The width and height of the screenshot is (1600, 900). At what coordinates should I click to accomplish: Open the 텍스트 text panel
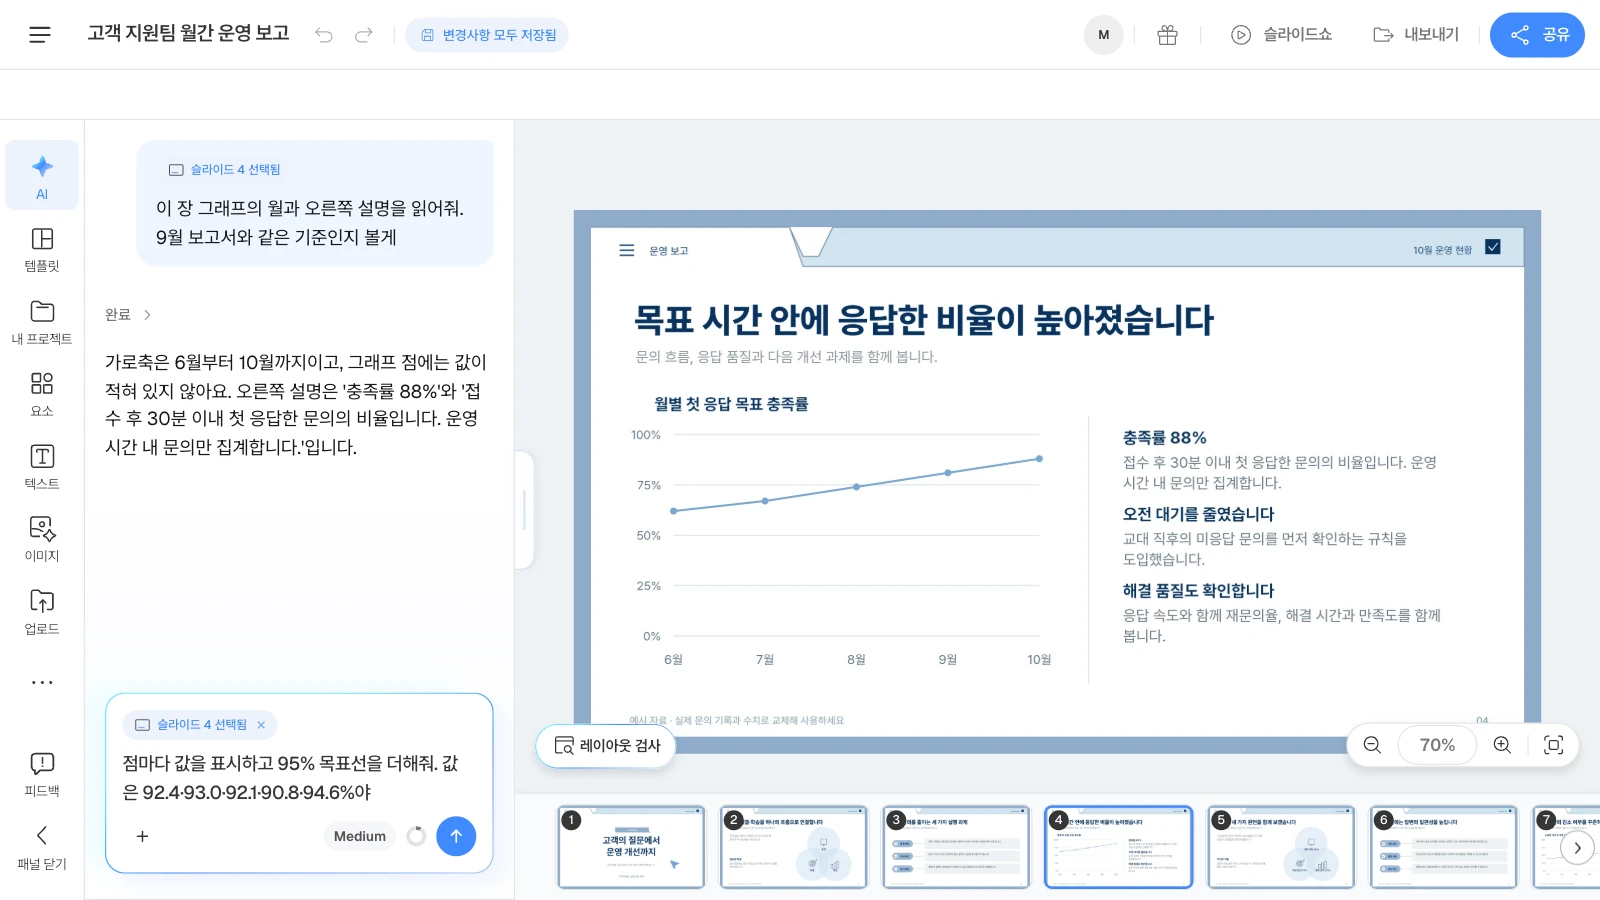42,467
